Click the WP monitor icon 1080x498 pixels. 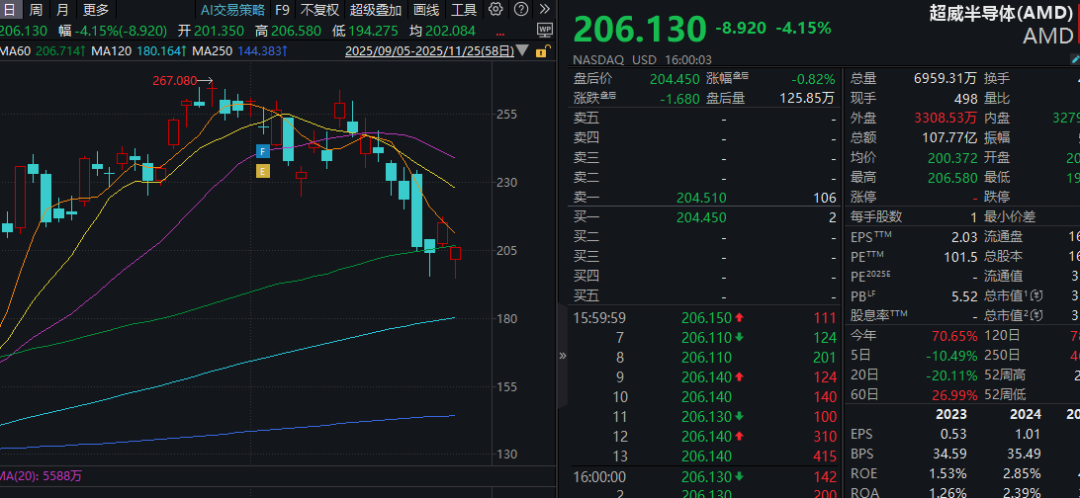545,30
